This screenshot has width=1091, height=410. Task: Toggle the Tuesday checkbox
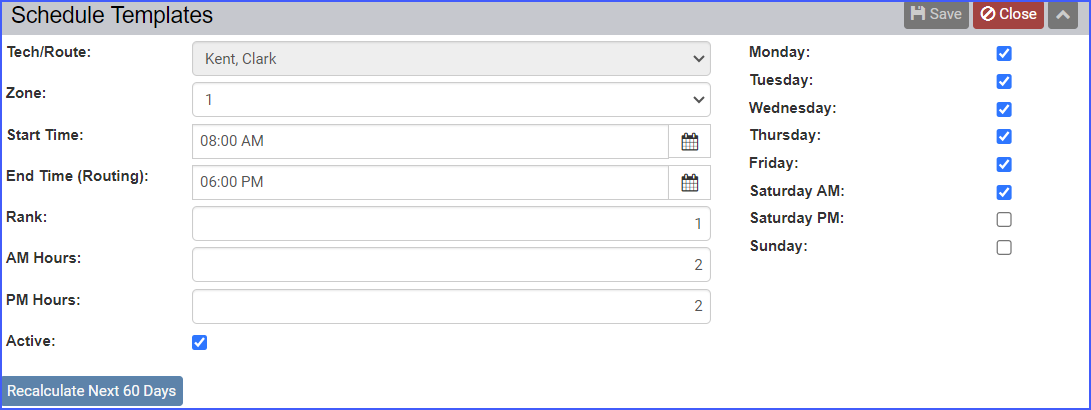click(x=1003, y=81)
